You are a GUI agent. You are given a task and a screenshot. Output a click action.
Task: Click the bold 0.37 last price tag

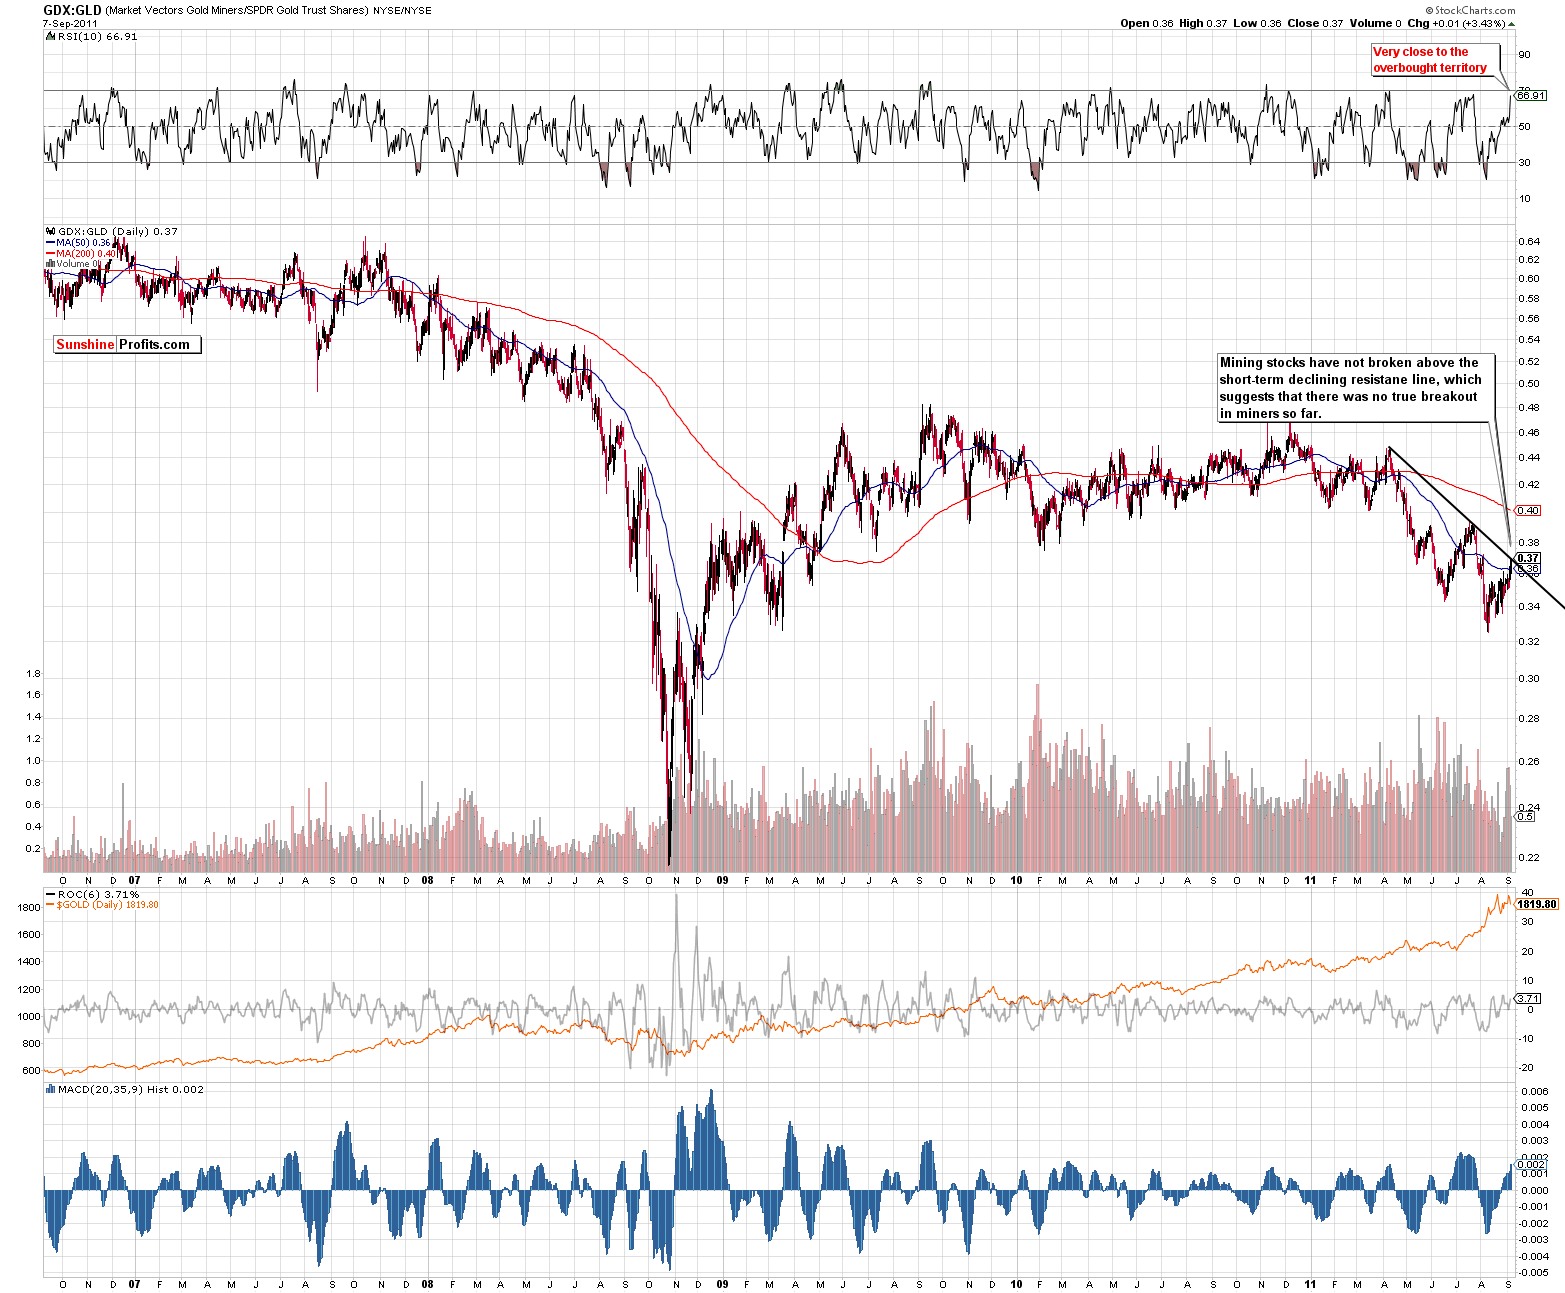coord(1528,558)
